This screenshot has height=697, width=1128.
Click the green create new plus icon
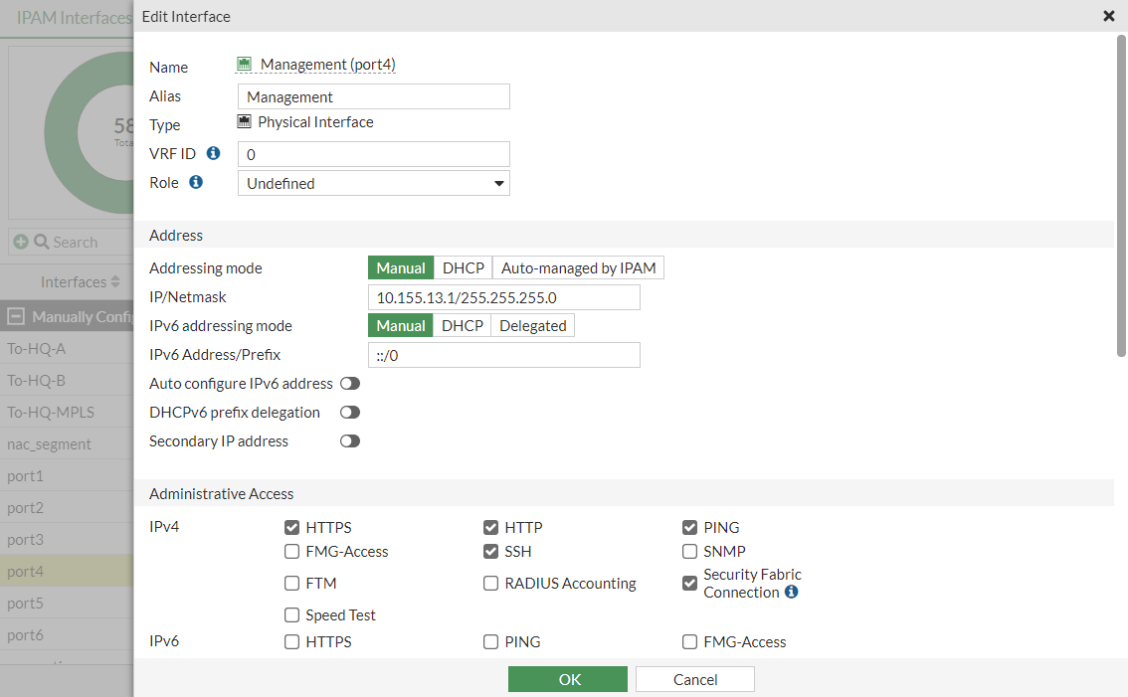21,242
